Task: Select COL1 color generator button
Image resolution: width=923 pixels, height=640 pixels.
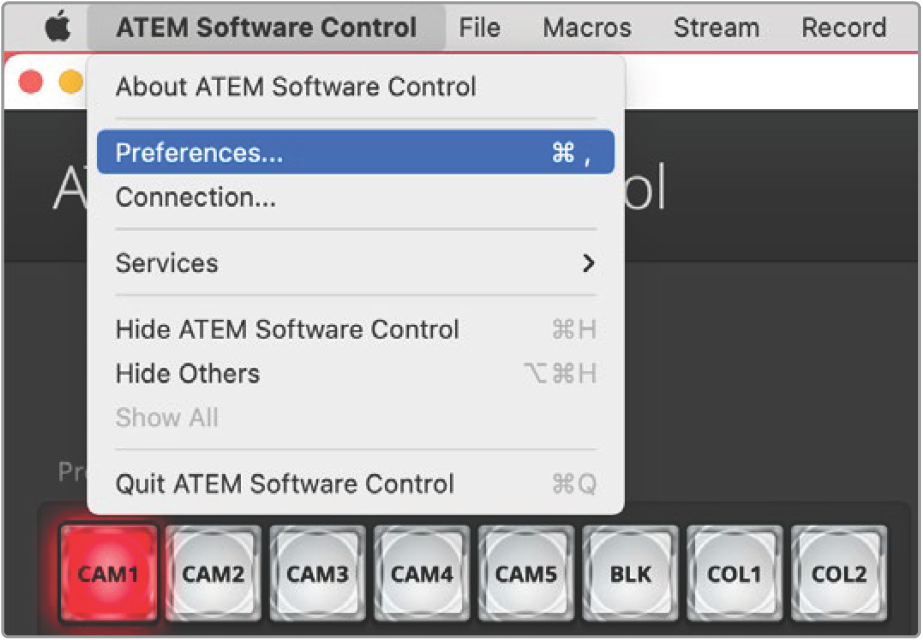Action: [735, 573]
